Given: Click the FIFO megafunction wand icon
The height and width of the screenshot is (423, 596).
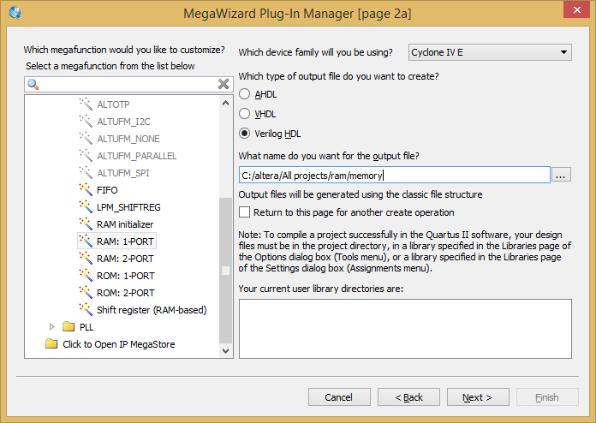Looking at the screenshot, I should point(86,189).
